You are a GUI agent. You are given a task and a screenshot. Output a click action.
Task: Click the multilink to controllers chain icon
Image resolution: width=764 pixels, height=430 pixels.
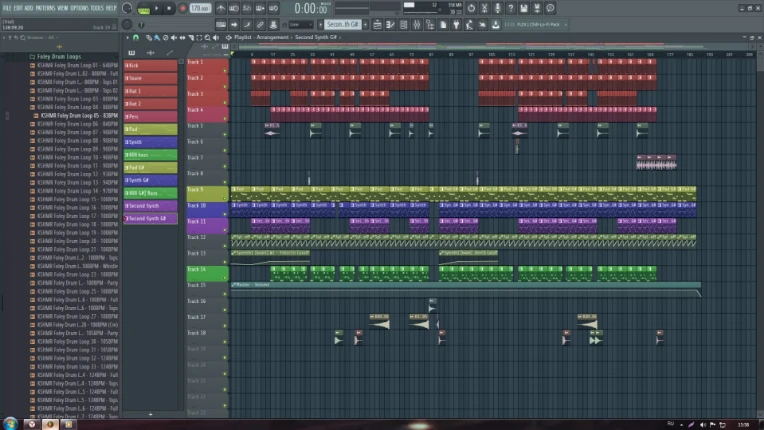click(260, 24)
